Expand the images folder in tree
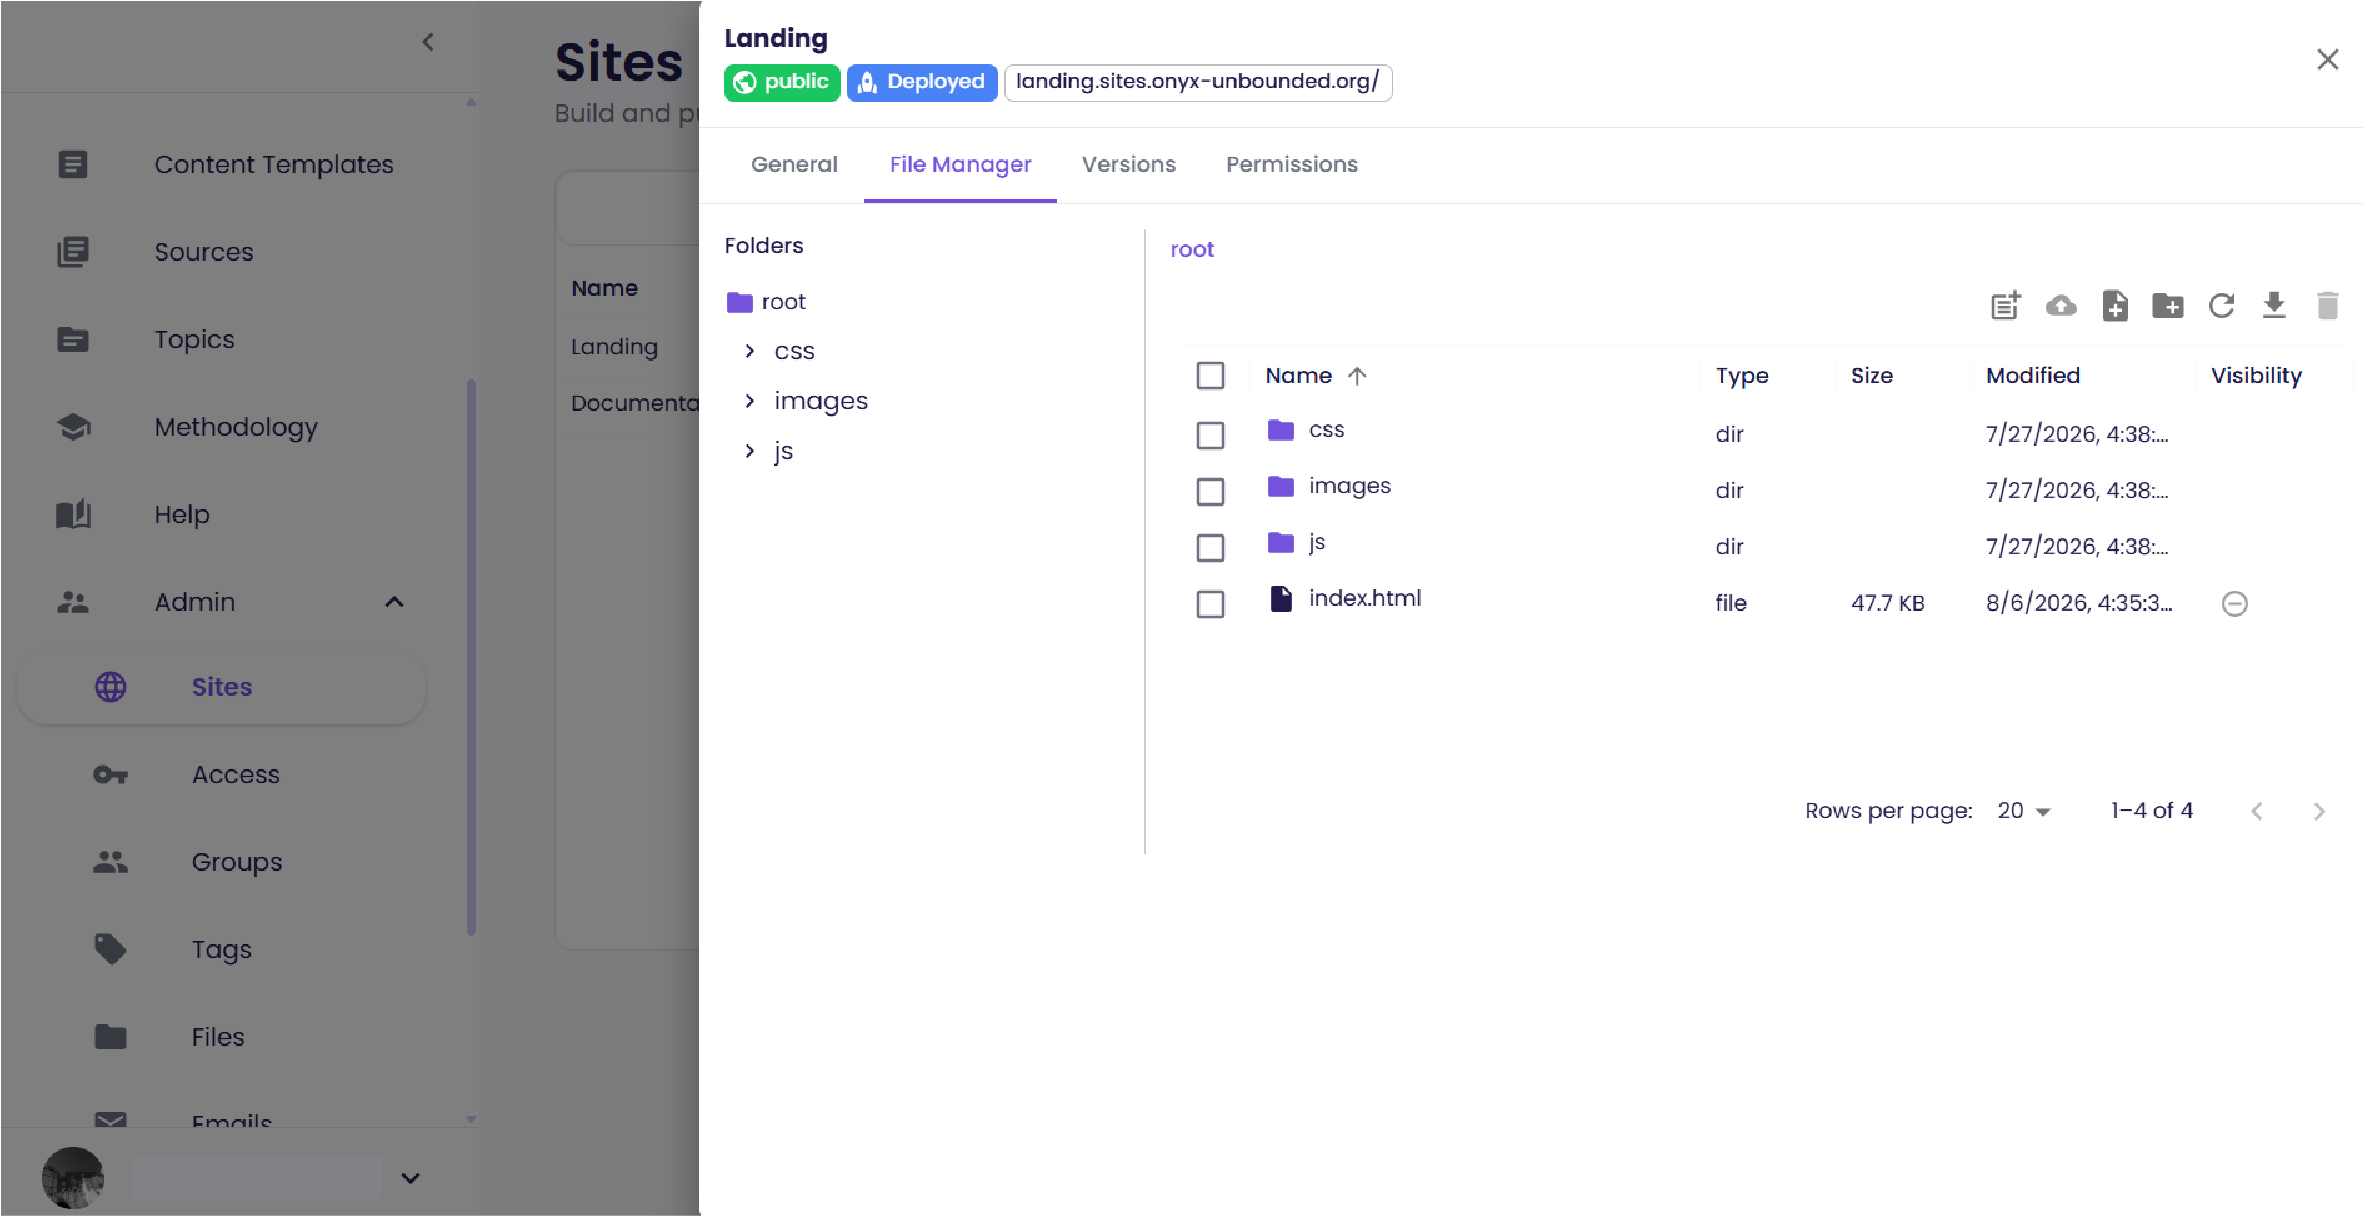Screen dimensions: 2364x1216 (x=750, y=401)
